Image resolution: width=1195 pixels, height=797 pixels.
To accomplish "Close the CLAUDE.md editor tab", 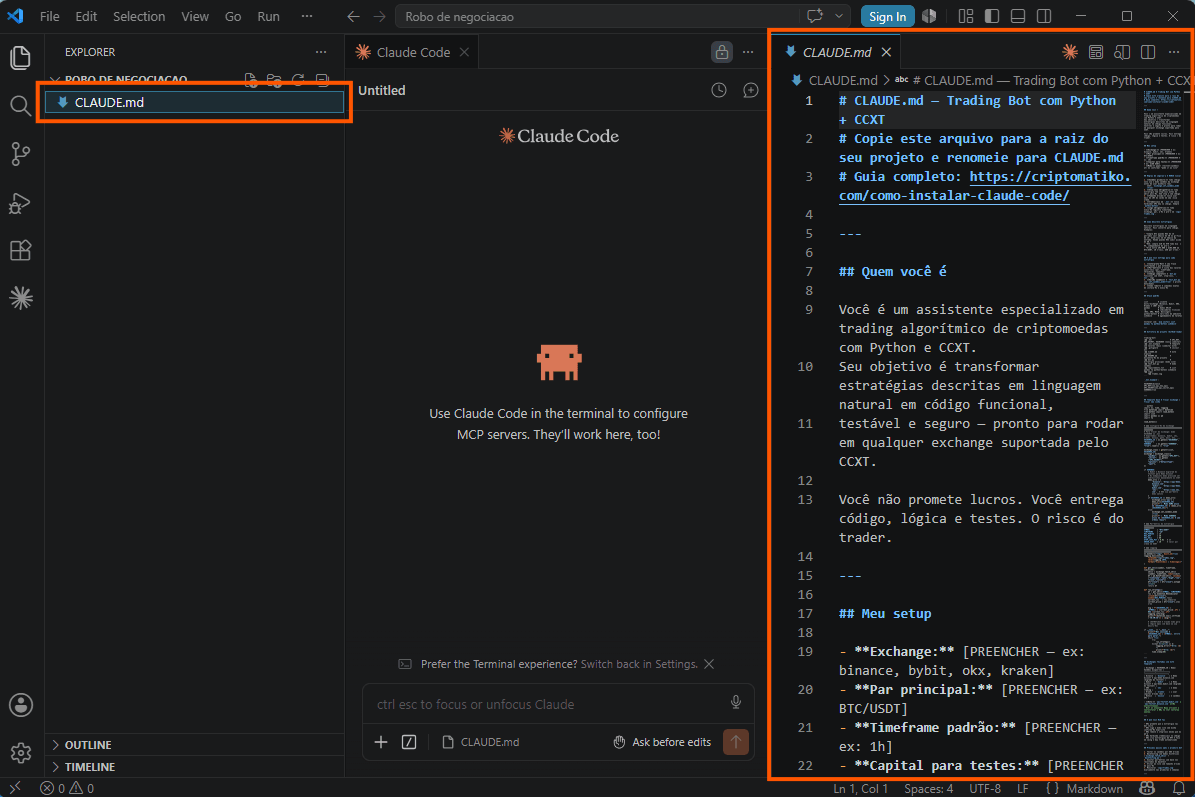I will click(x=886, y=52).
